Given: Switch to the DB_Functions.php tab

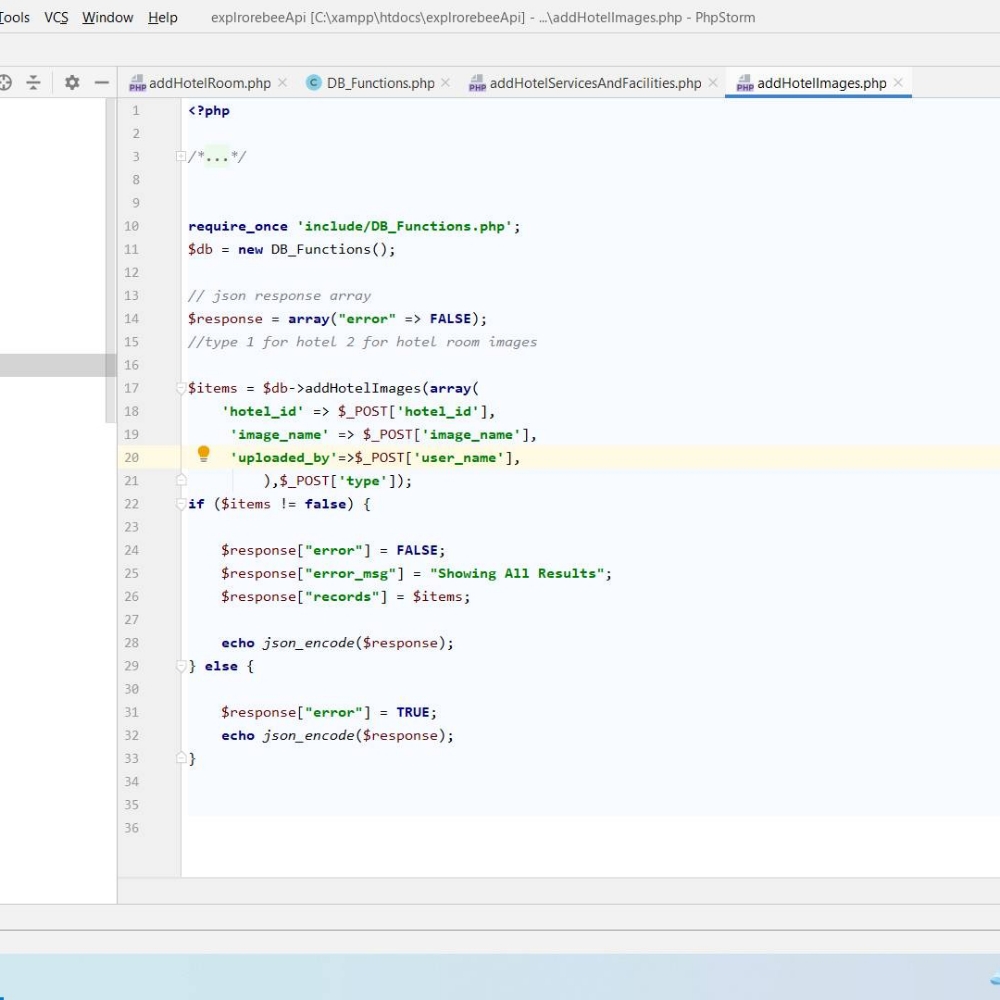Looking at the screenshot, I should [x=380, y=83].
